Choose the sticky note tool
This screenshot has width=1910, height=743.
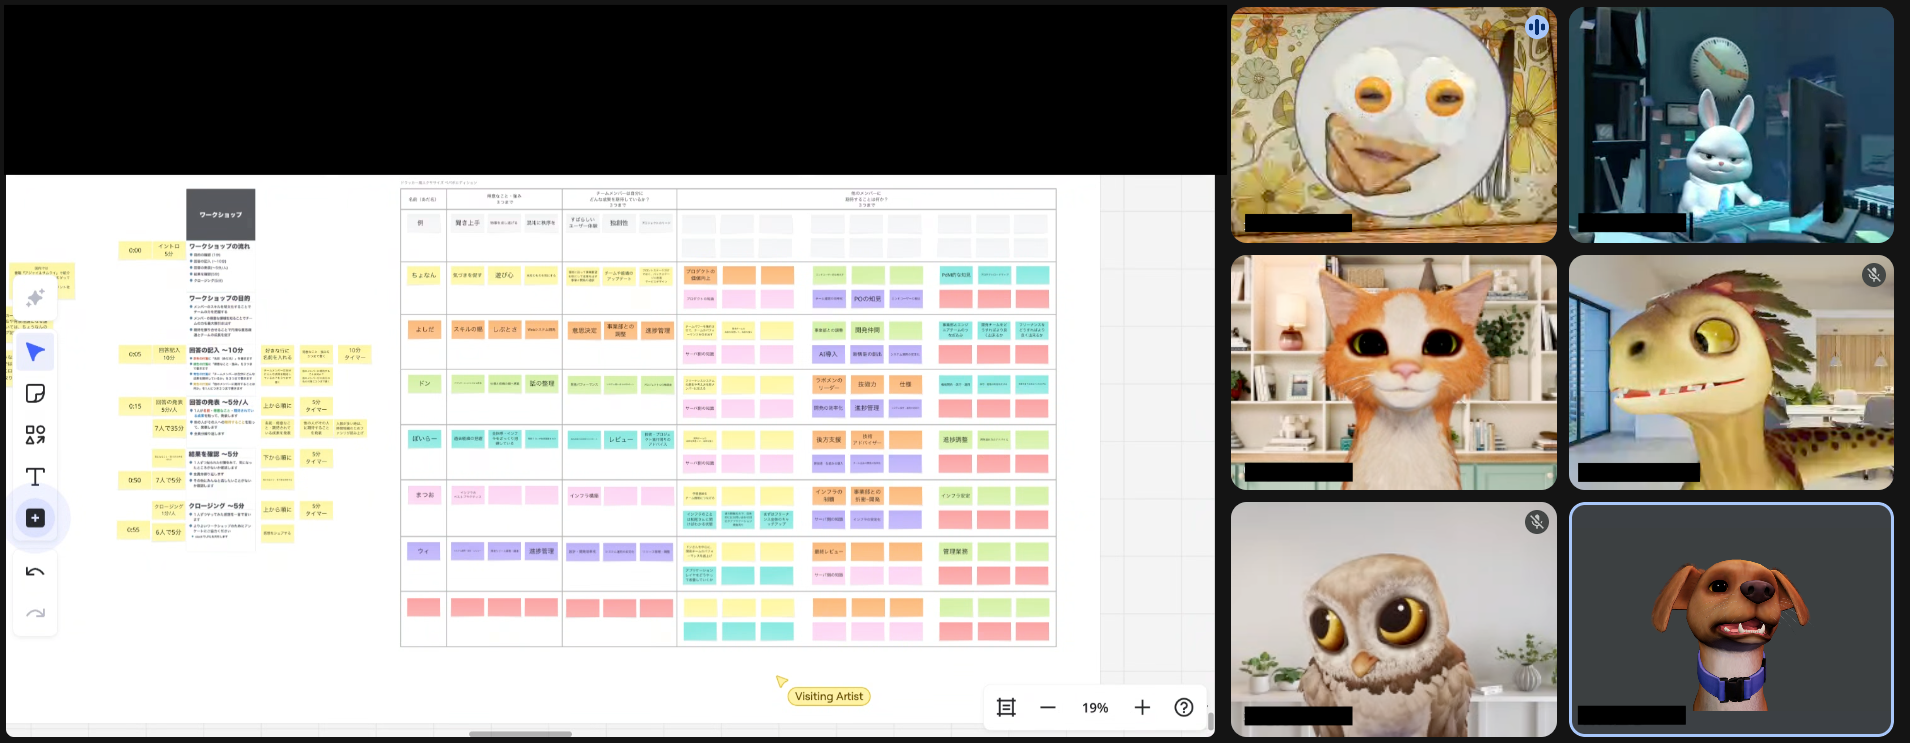[35, 393]
